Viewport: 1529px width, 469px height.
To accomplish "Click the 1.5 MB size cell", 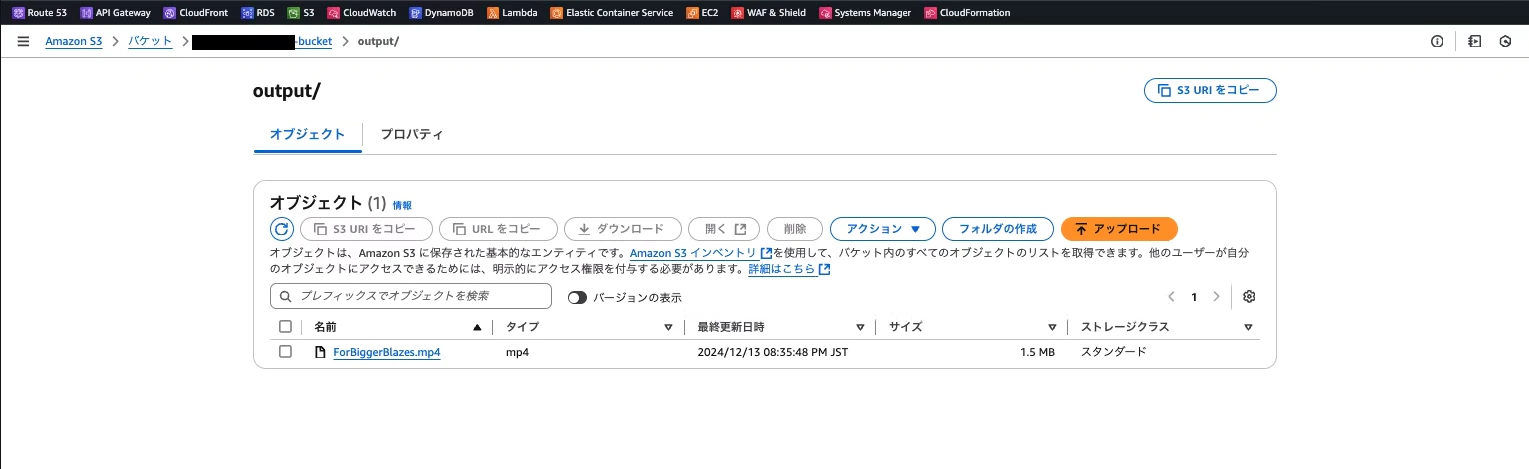I will pos(1037,352).
